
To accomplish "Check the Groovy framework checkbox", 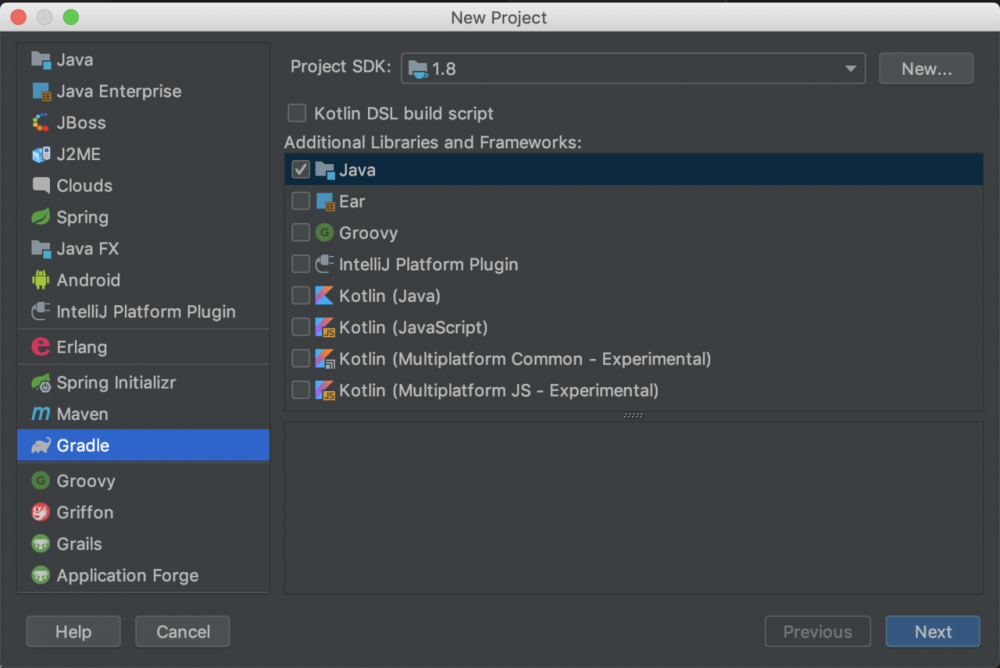I will pos(301,233).
